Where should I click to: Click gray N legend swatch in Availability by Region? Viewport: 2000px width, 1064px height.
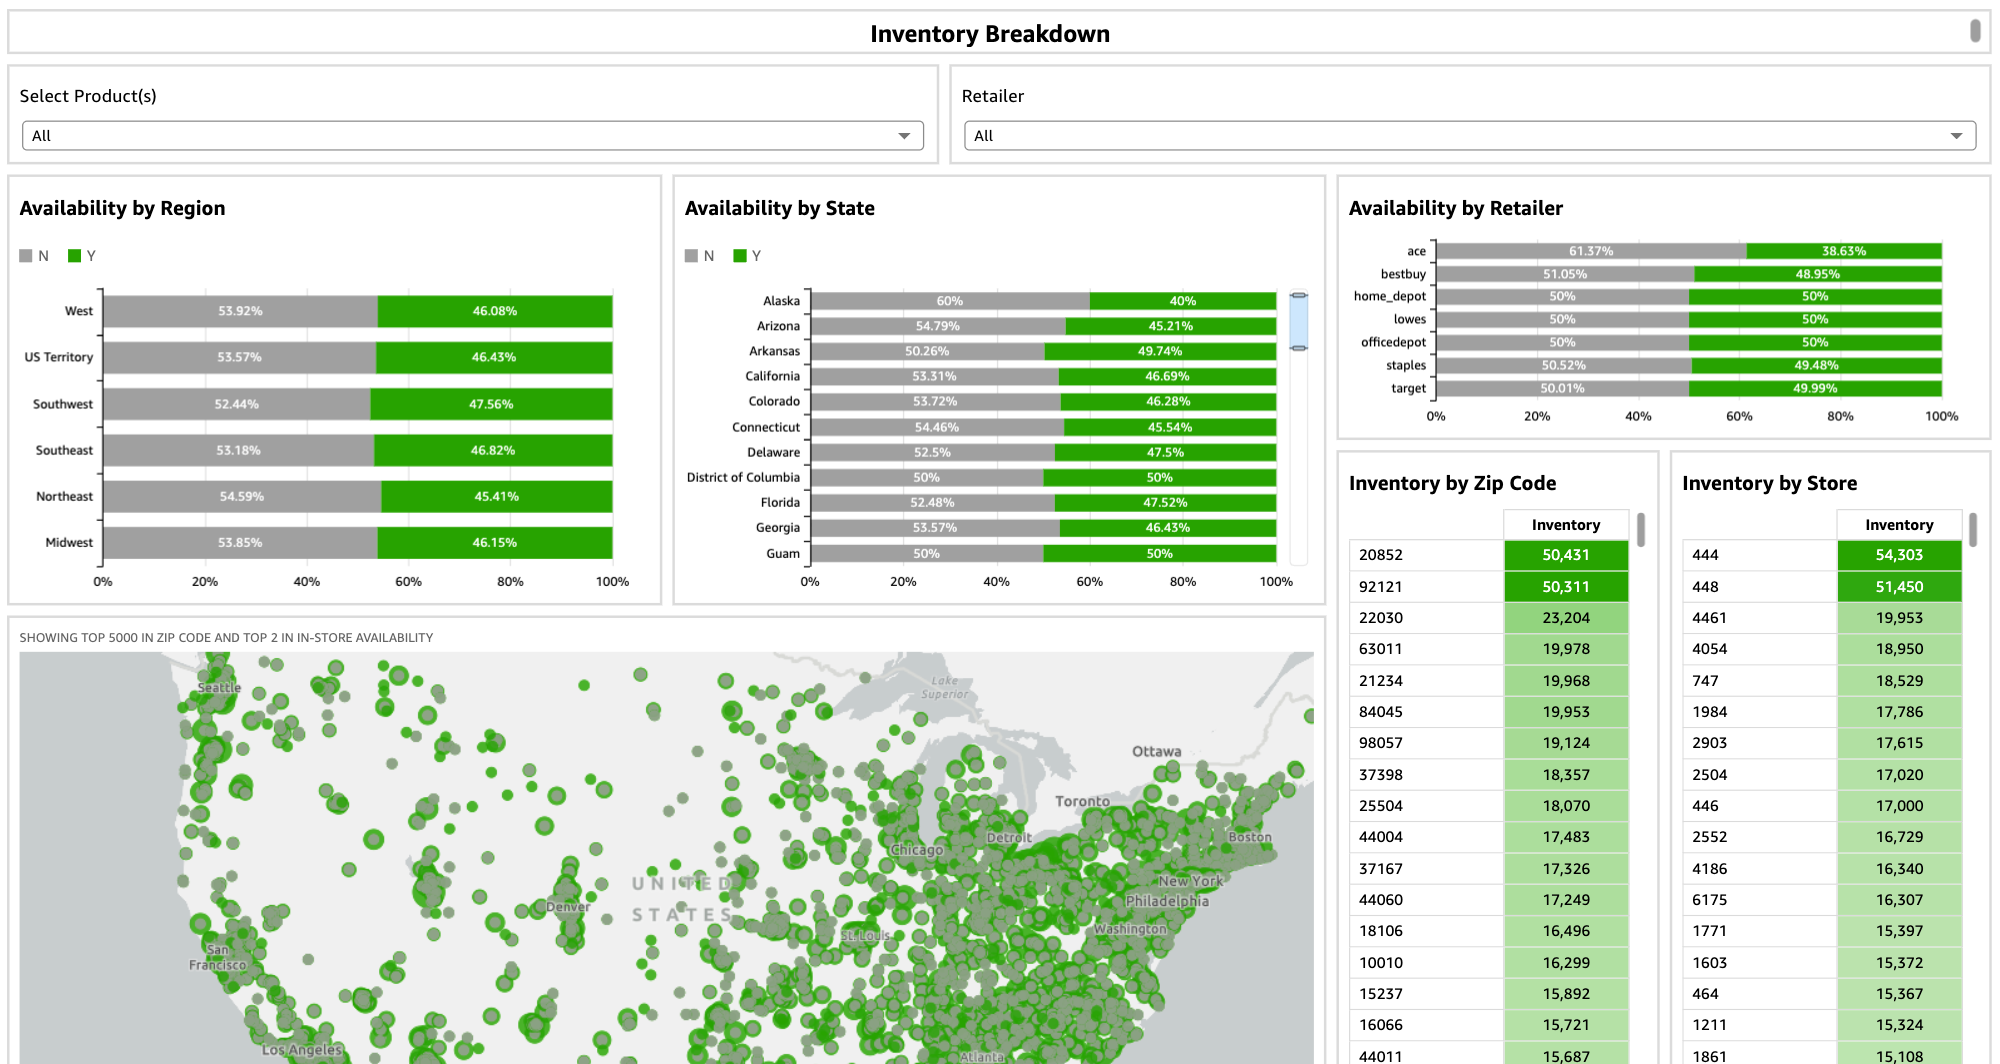(x=26, y=256)
